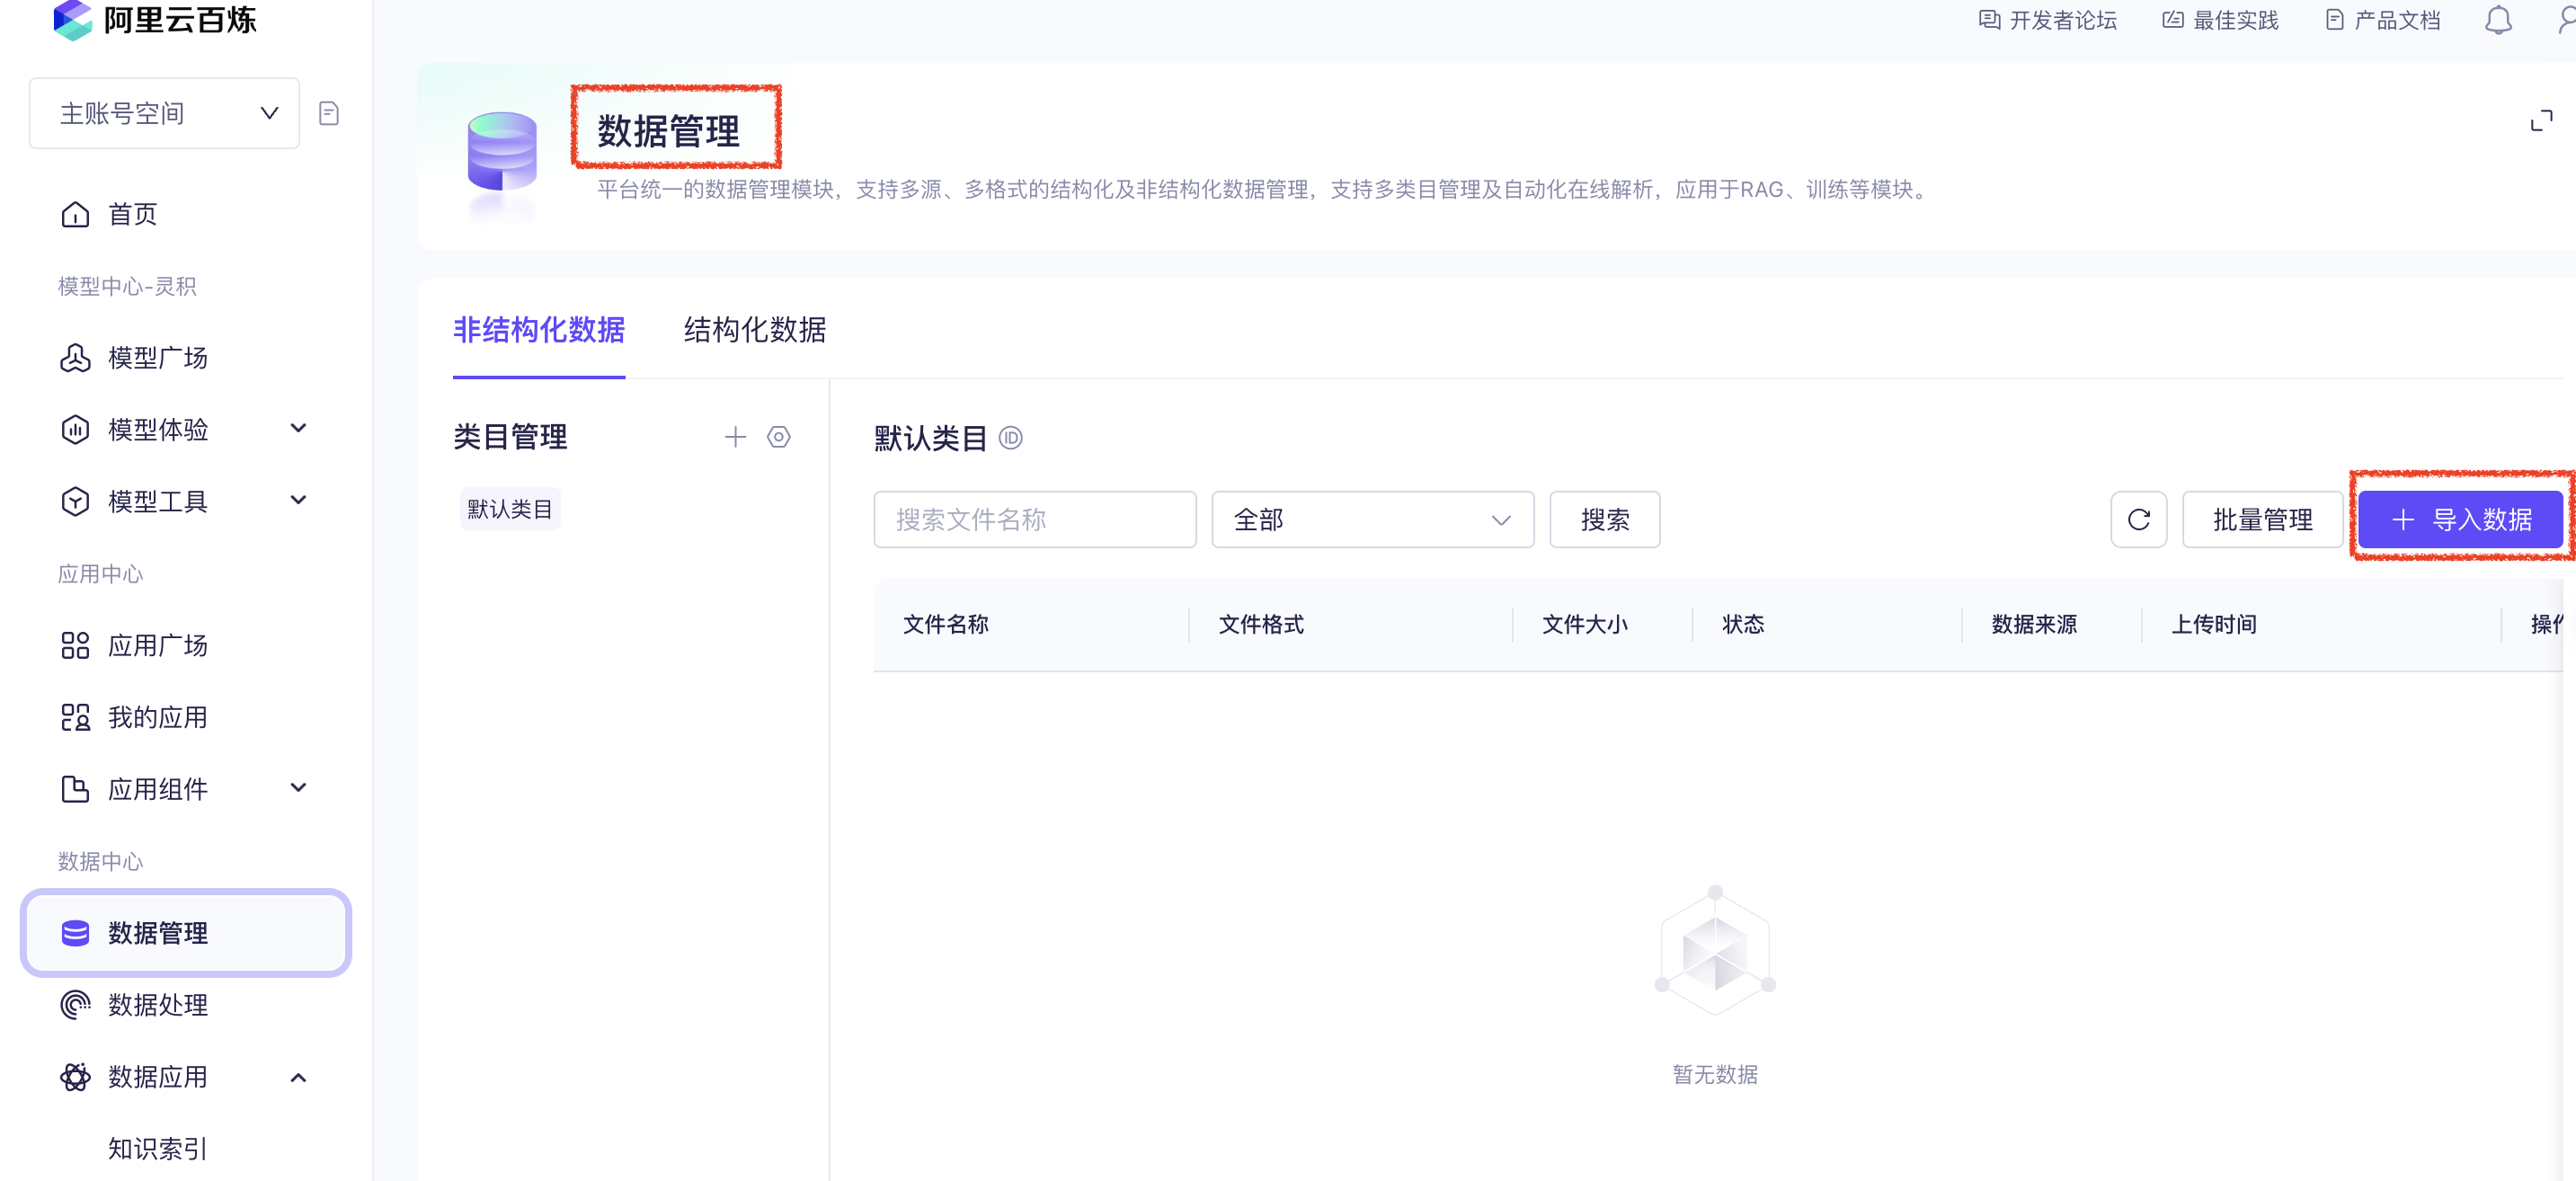The image size is (2576, 1181).
Task: Click the ID icon beside 默认类目
Action: point(1011,438)
